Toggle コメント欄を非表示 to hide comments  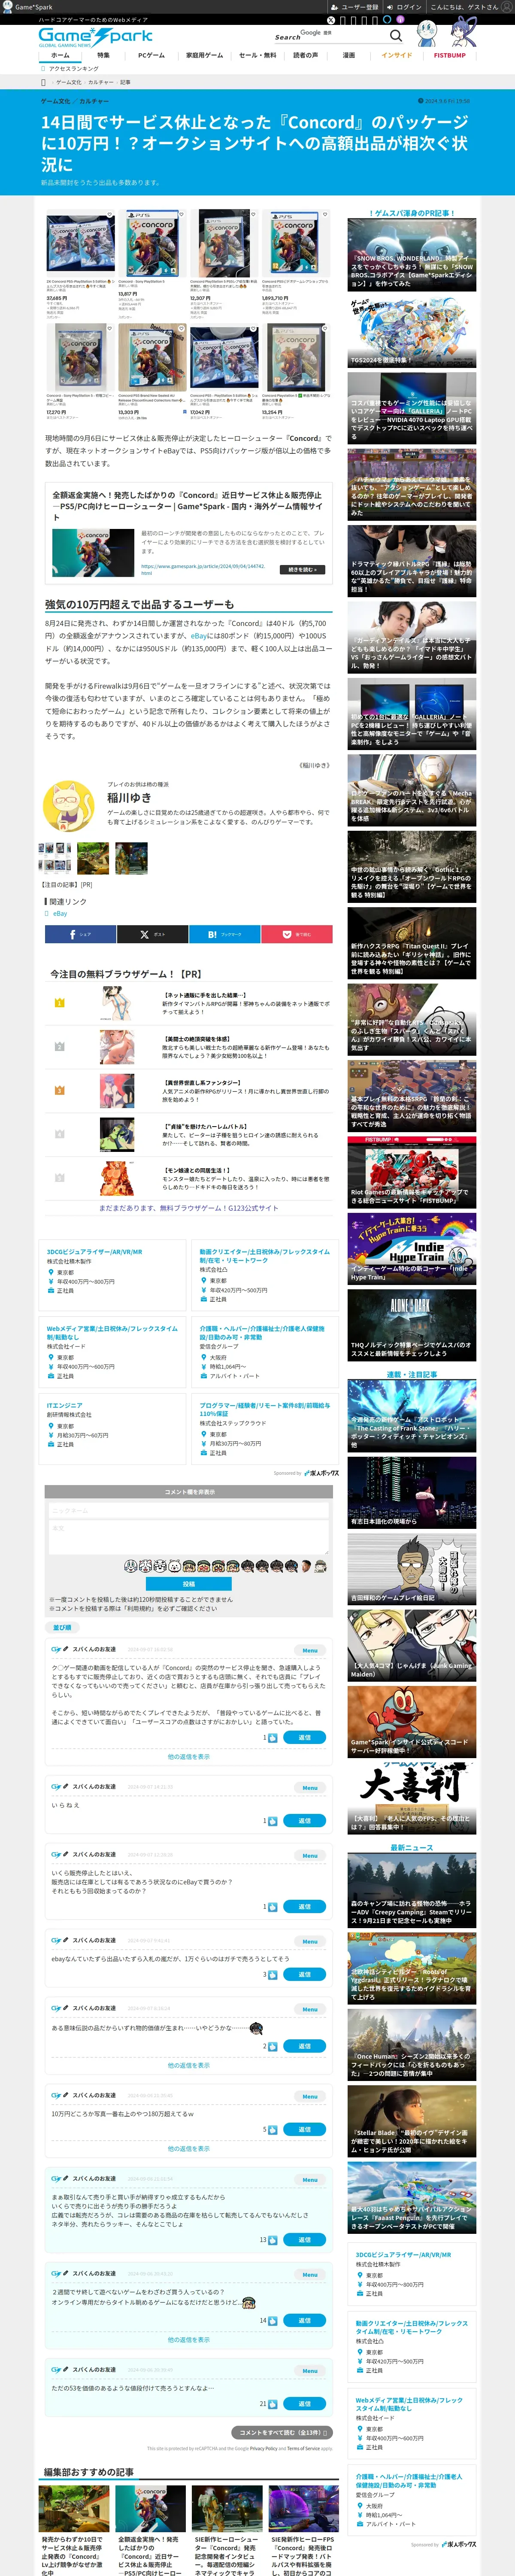pyautogui.click(x=189, y=1492)
